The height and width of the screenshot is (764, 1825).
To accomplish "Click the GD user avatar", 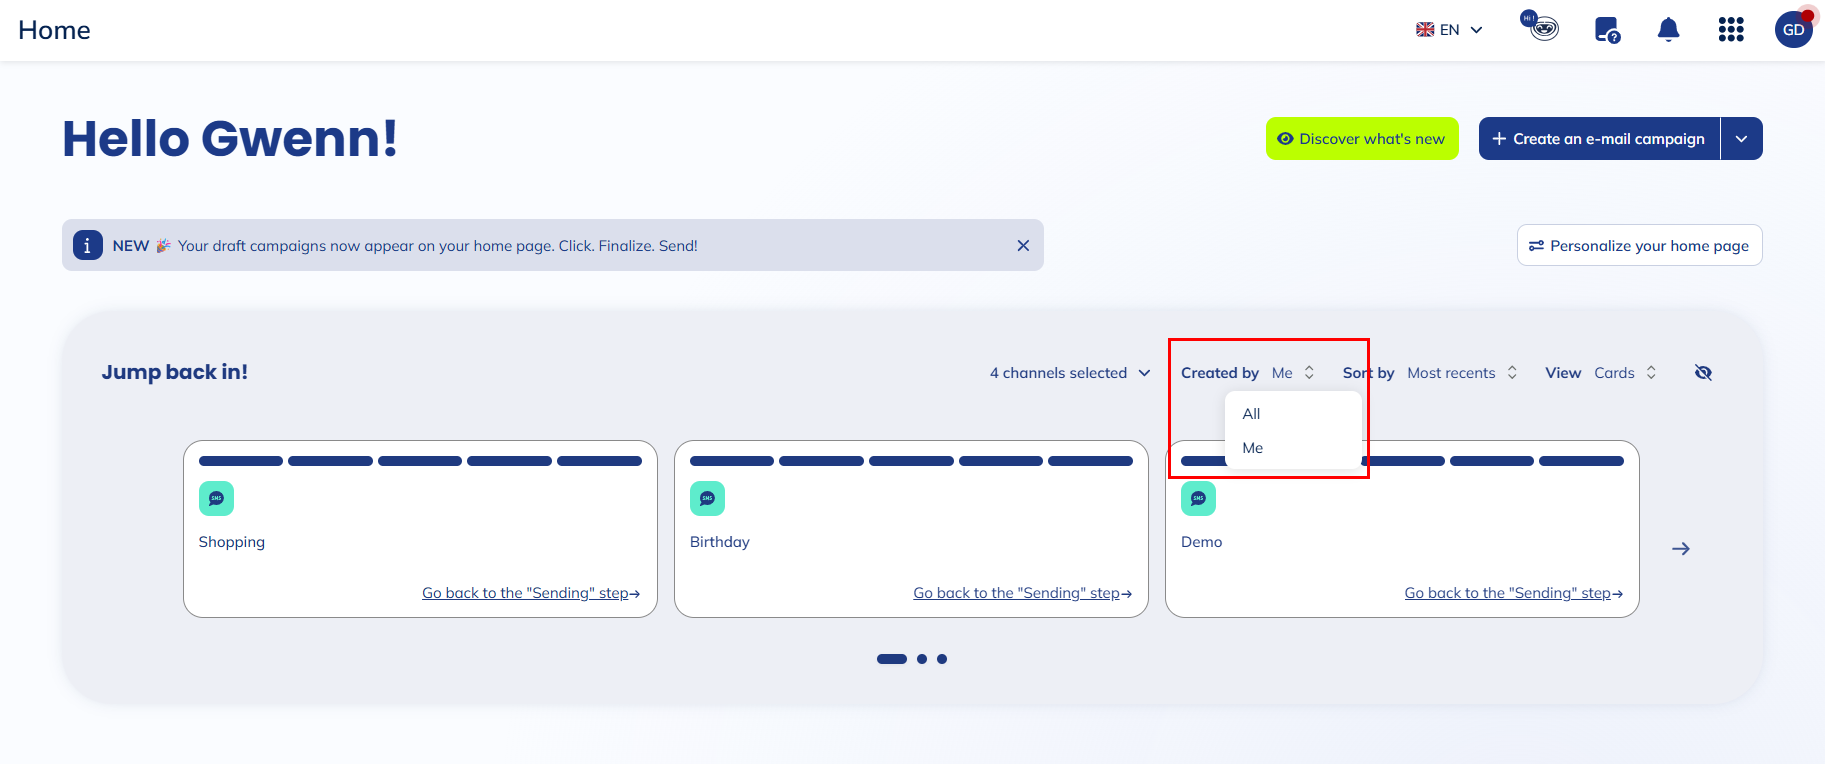I will (1793, 30).
